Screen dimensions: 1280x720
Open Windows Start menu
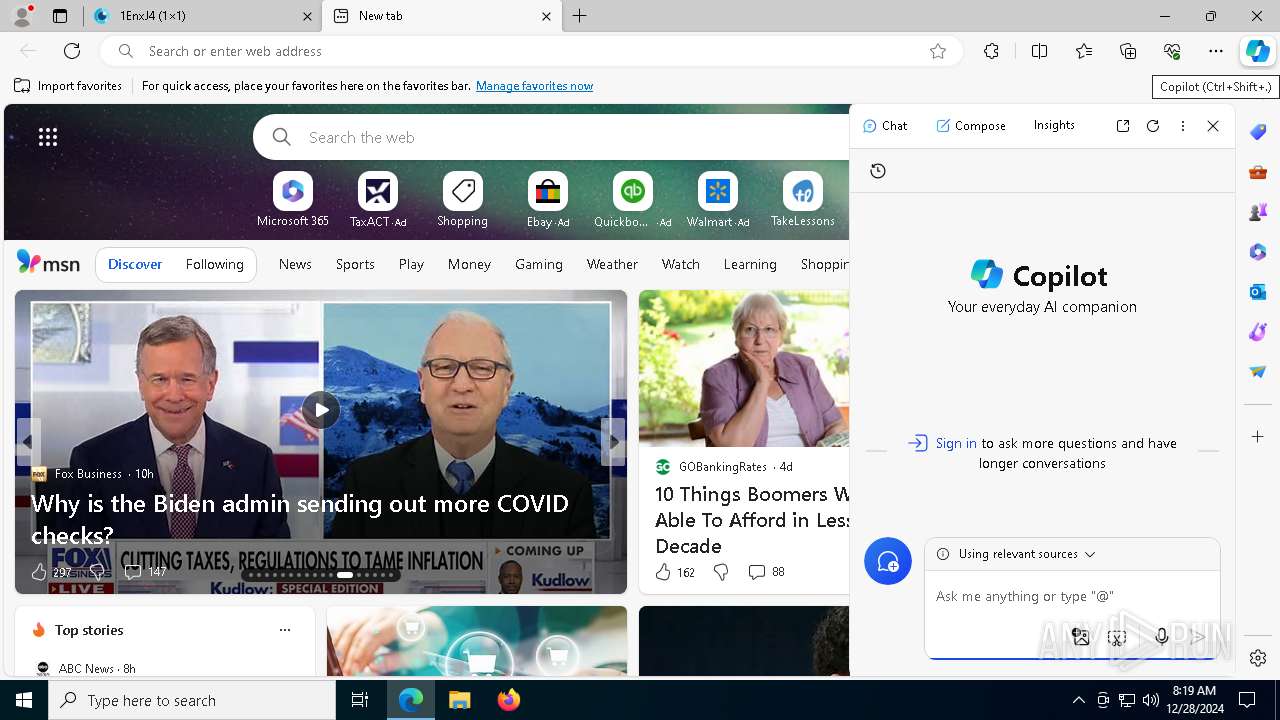(x=24, y=700)
